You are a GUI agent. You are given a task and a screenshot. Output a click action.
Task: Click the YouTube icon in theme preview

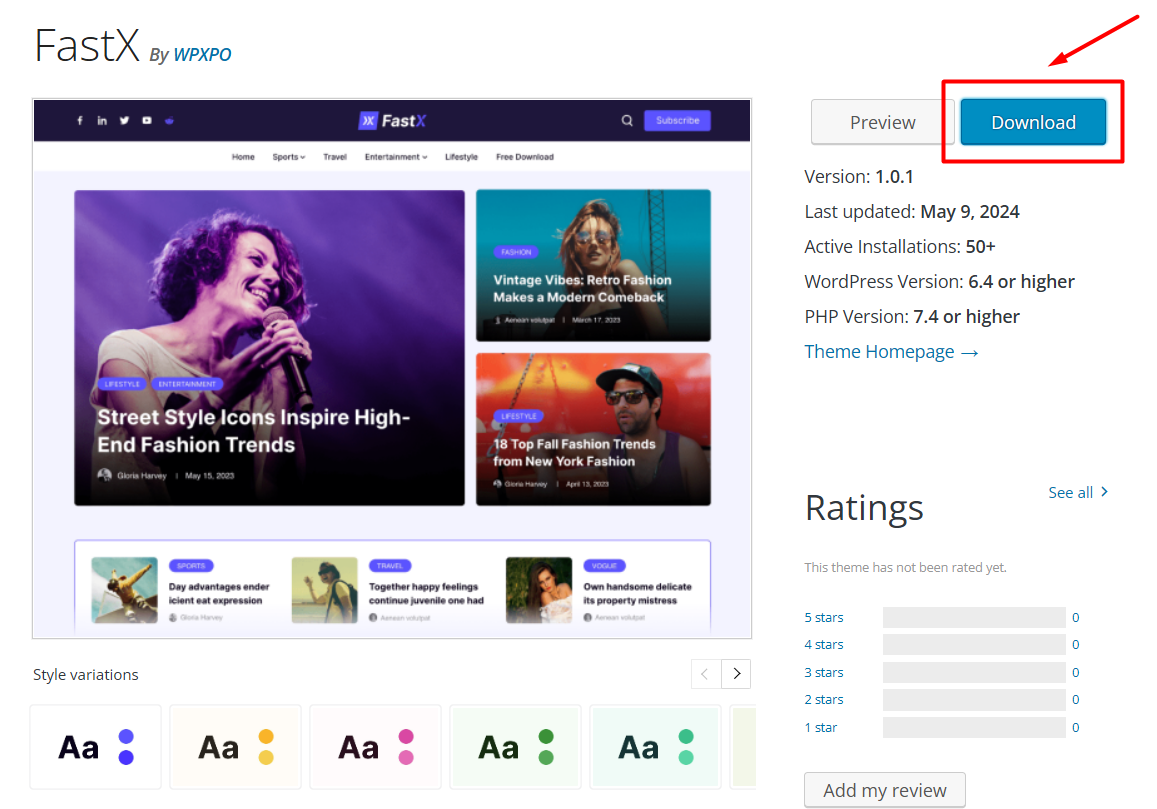coord(147,120)
